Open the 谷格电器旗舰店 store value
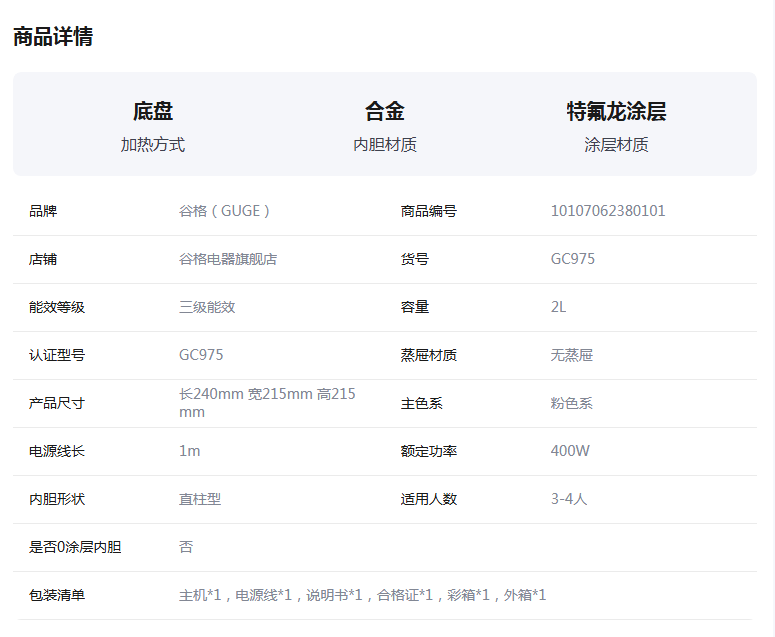The height and width of the screenshot is (637, 775). (228, 259)
